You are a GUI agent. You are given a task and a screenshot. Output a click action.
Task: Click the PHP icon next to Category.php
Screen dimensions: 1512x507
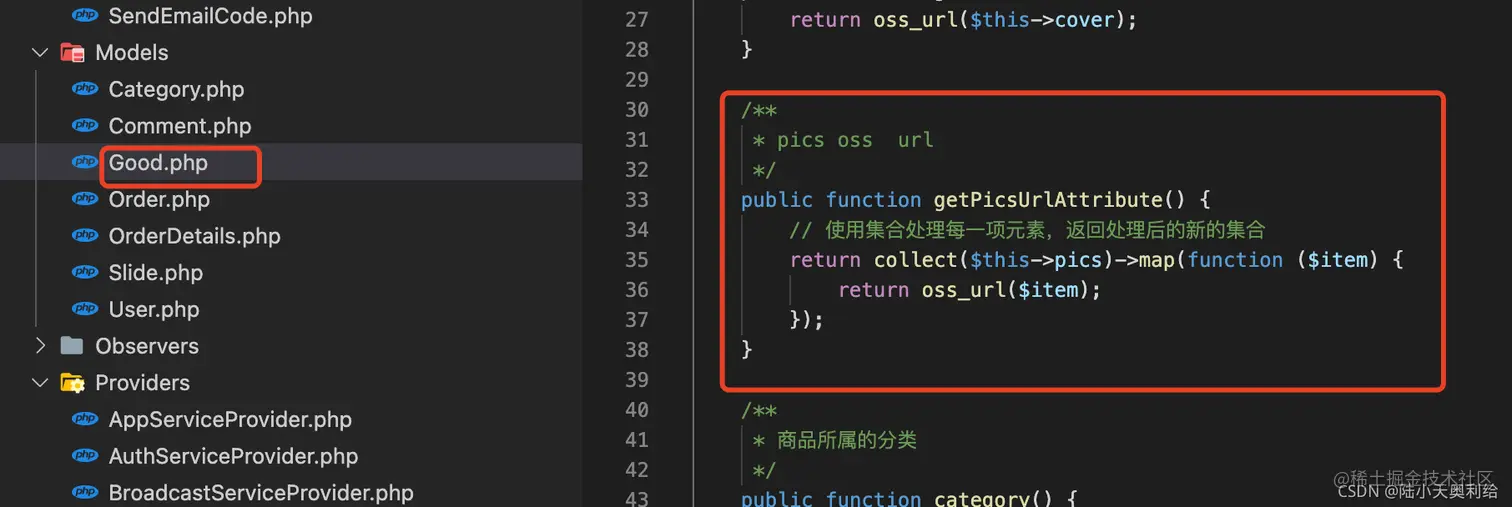85,89
